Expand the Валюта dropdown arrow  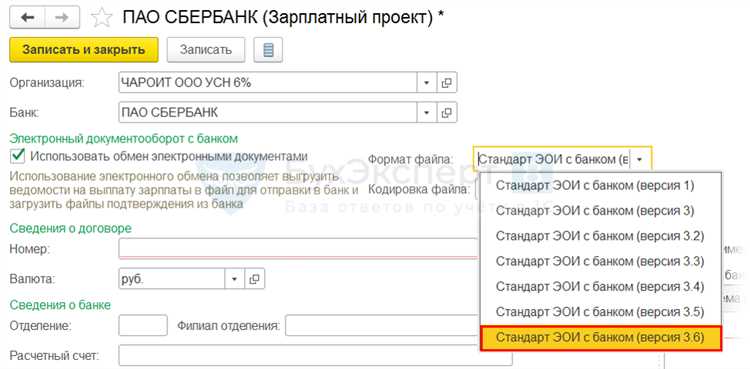pyautogui.click(x=234, y=279)
